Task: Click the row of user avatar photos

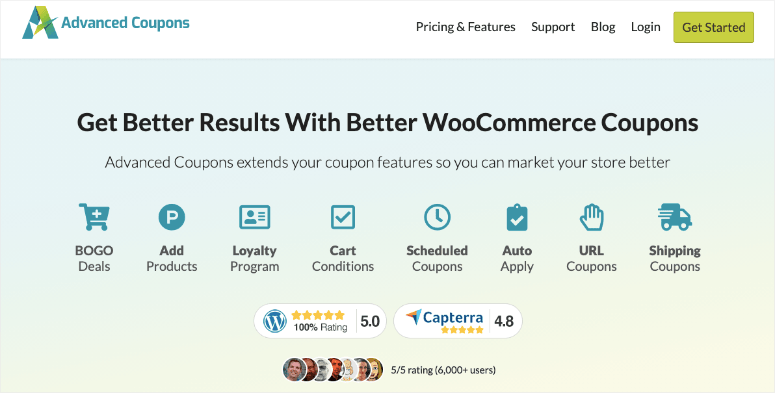Action: (333, 370)
